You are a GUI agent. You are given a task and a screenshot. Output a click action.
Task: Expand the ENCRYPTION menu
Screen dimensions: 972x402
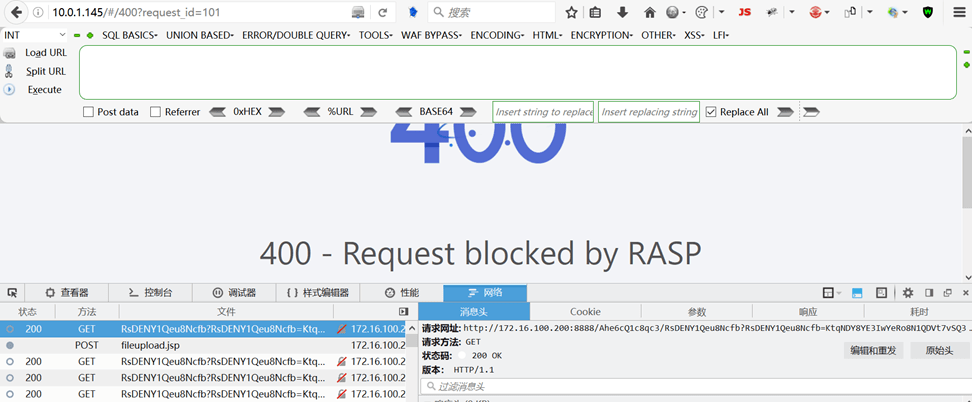tap(601, 35)
